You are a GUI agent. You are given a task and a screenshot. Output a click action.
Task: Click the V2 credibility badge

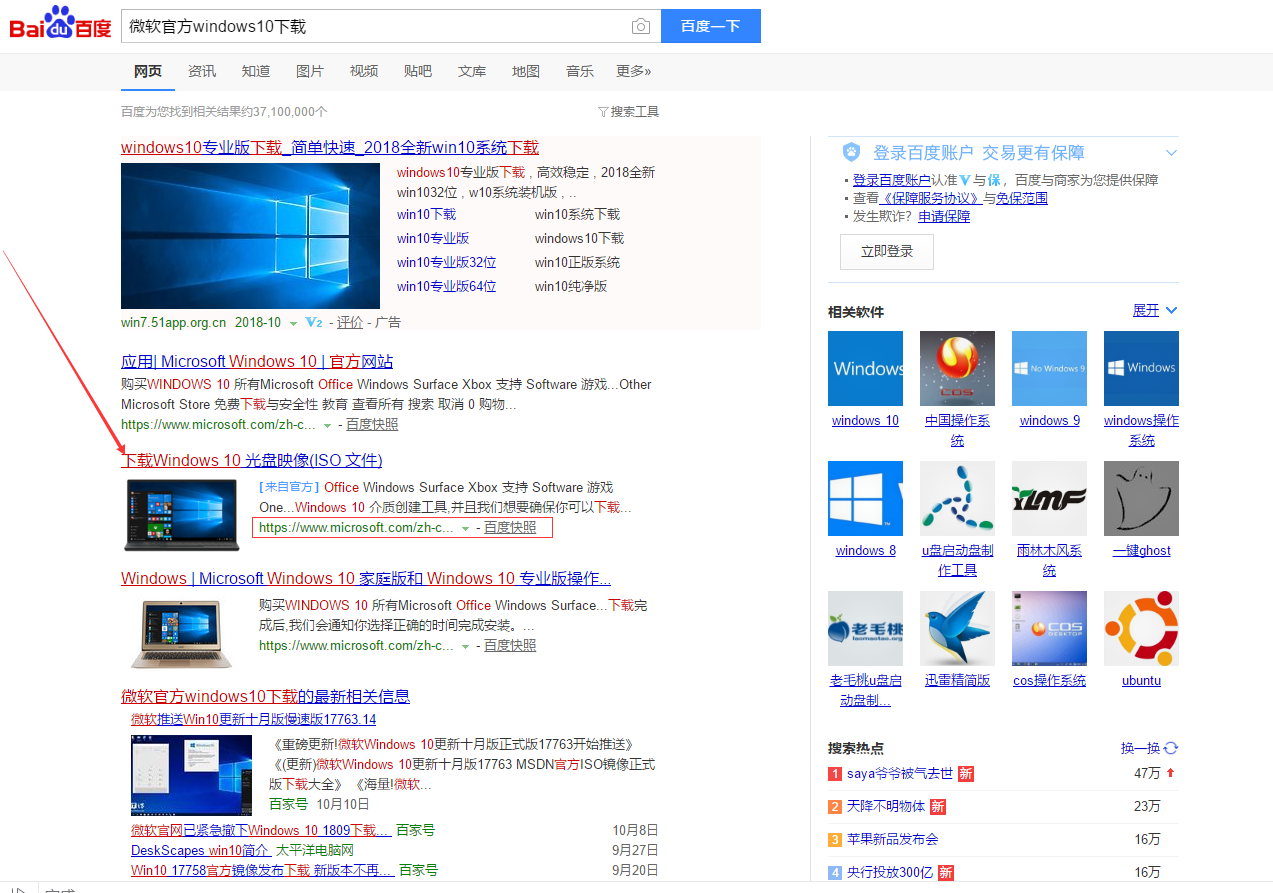(314, 323)
